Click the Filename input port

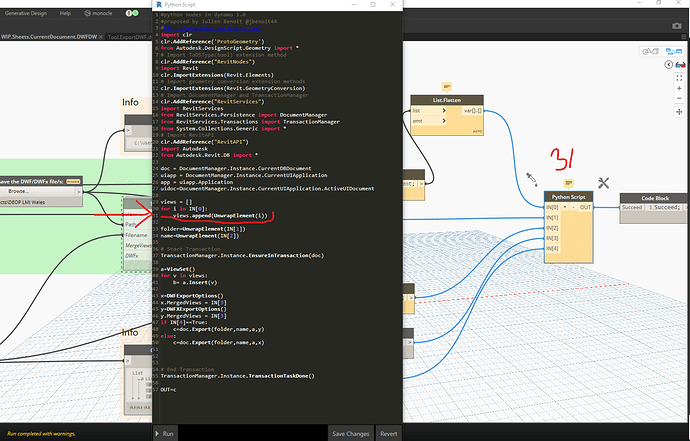136,235
